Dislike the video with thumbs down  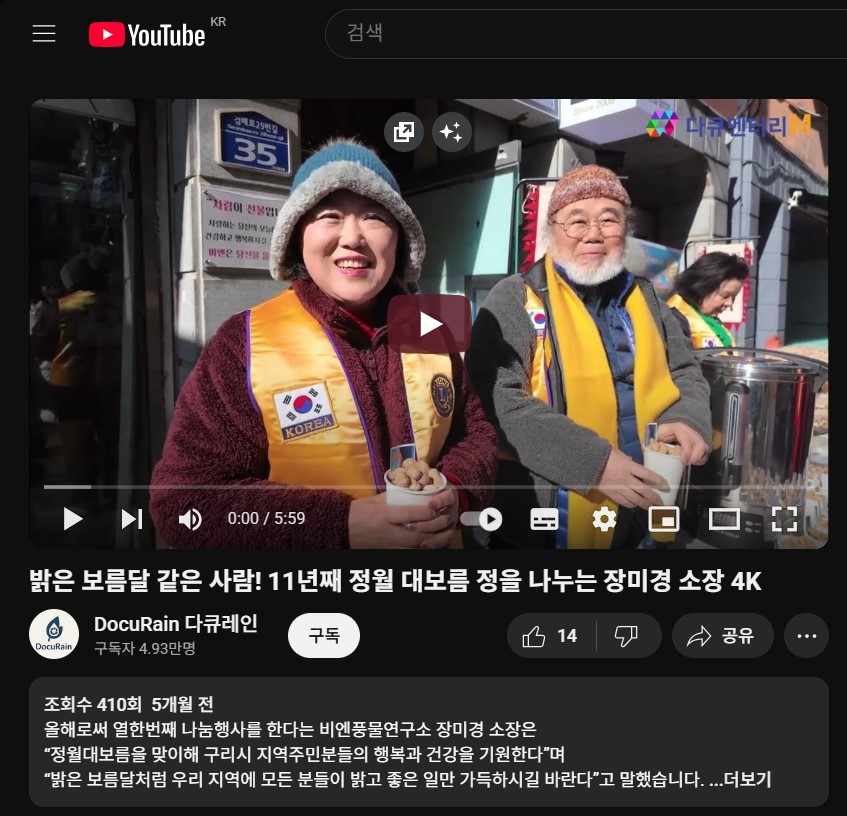pyautogui.click(x=626, y=636)
